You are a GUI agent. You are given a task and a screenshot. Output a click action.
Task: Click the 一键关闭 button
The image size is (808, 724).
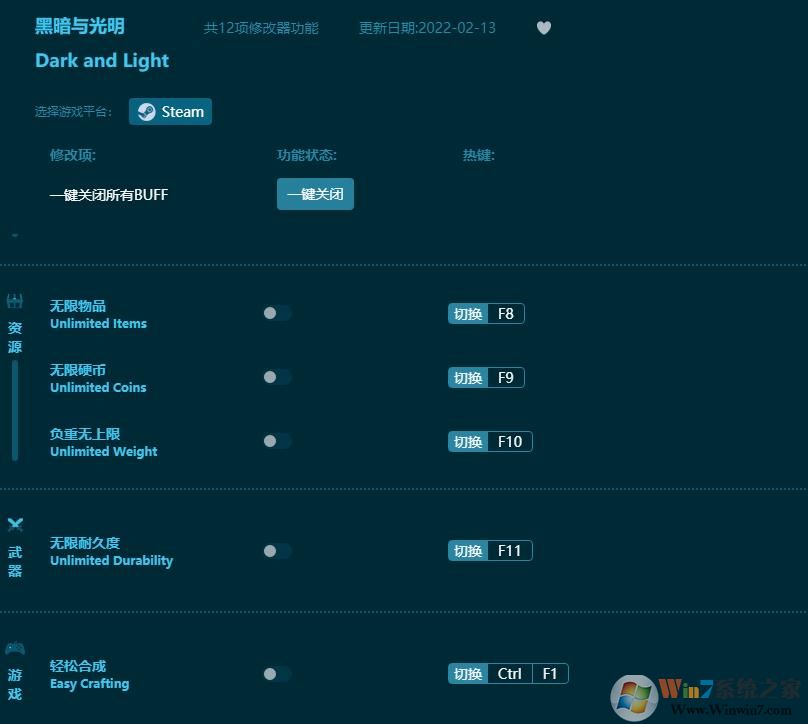click(x=315, y=194)
